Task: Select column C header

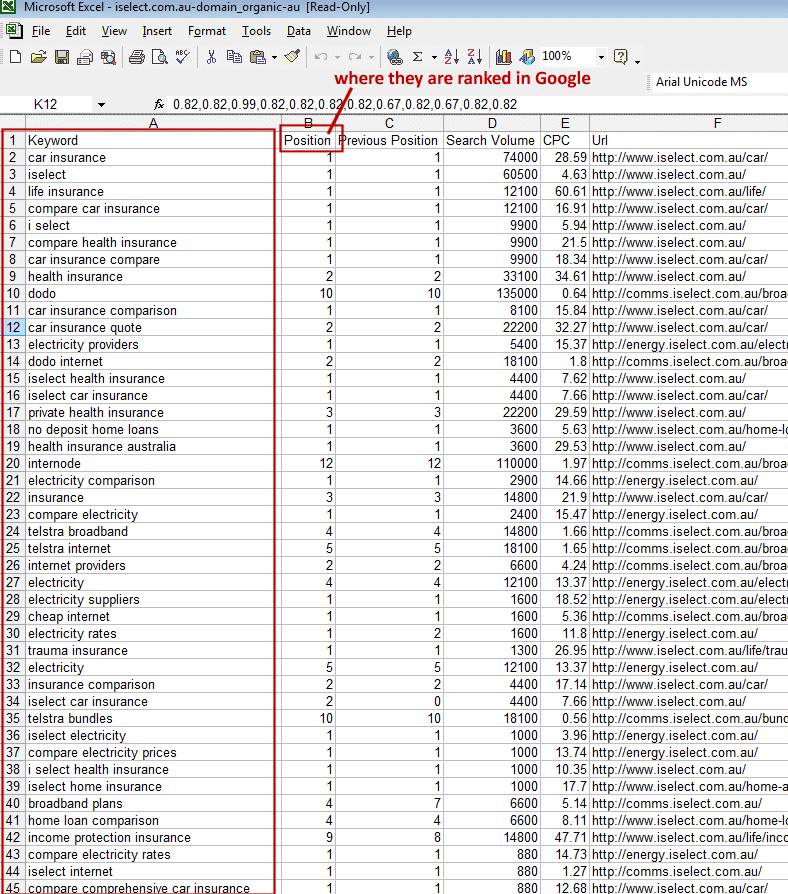Action: tap(389, 123)
